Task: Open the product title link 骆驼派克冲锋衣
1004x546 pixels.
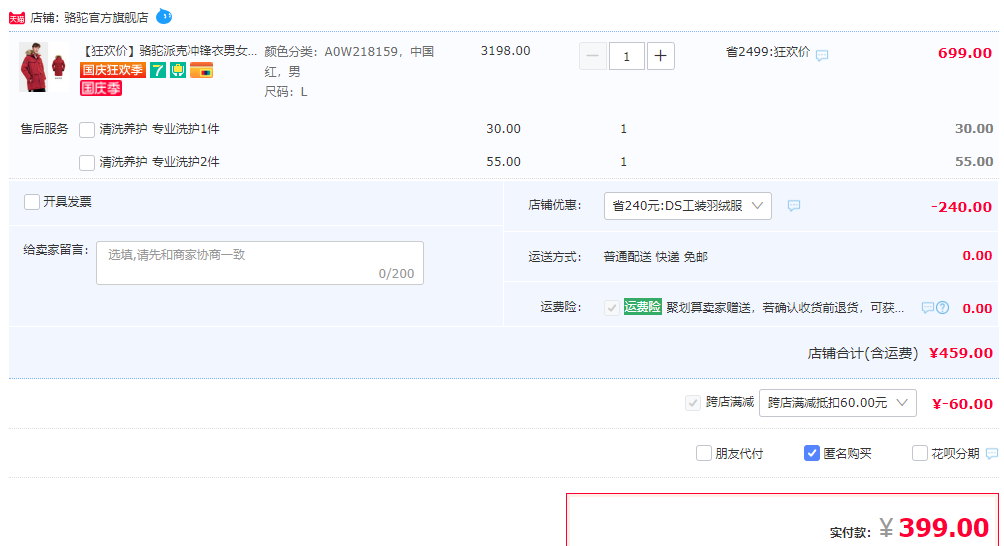Action: 170,51
